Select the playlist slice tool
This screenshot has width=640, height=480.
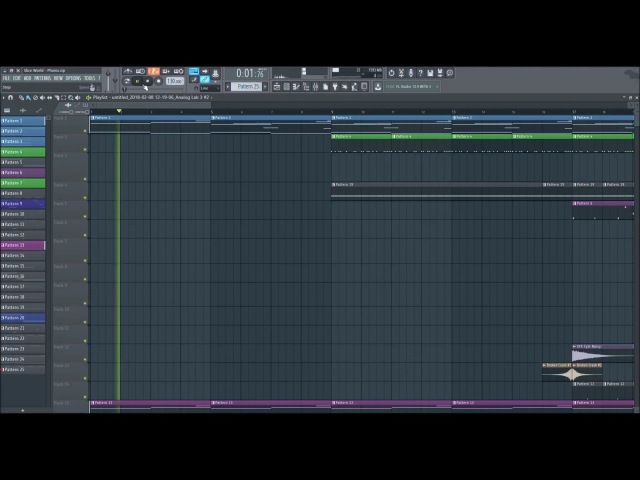57,97
